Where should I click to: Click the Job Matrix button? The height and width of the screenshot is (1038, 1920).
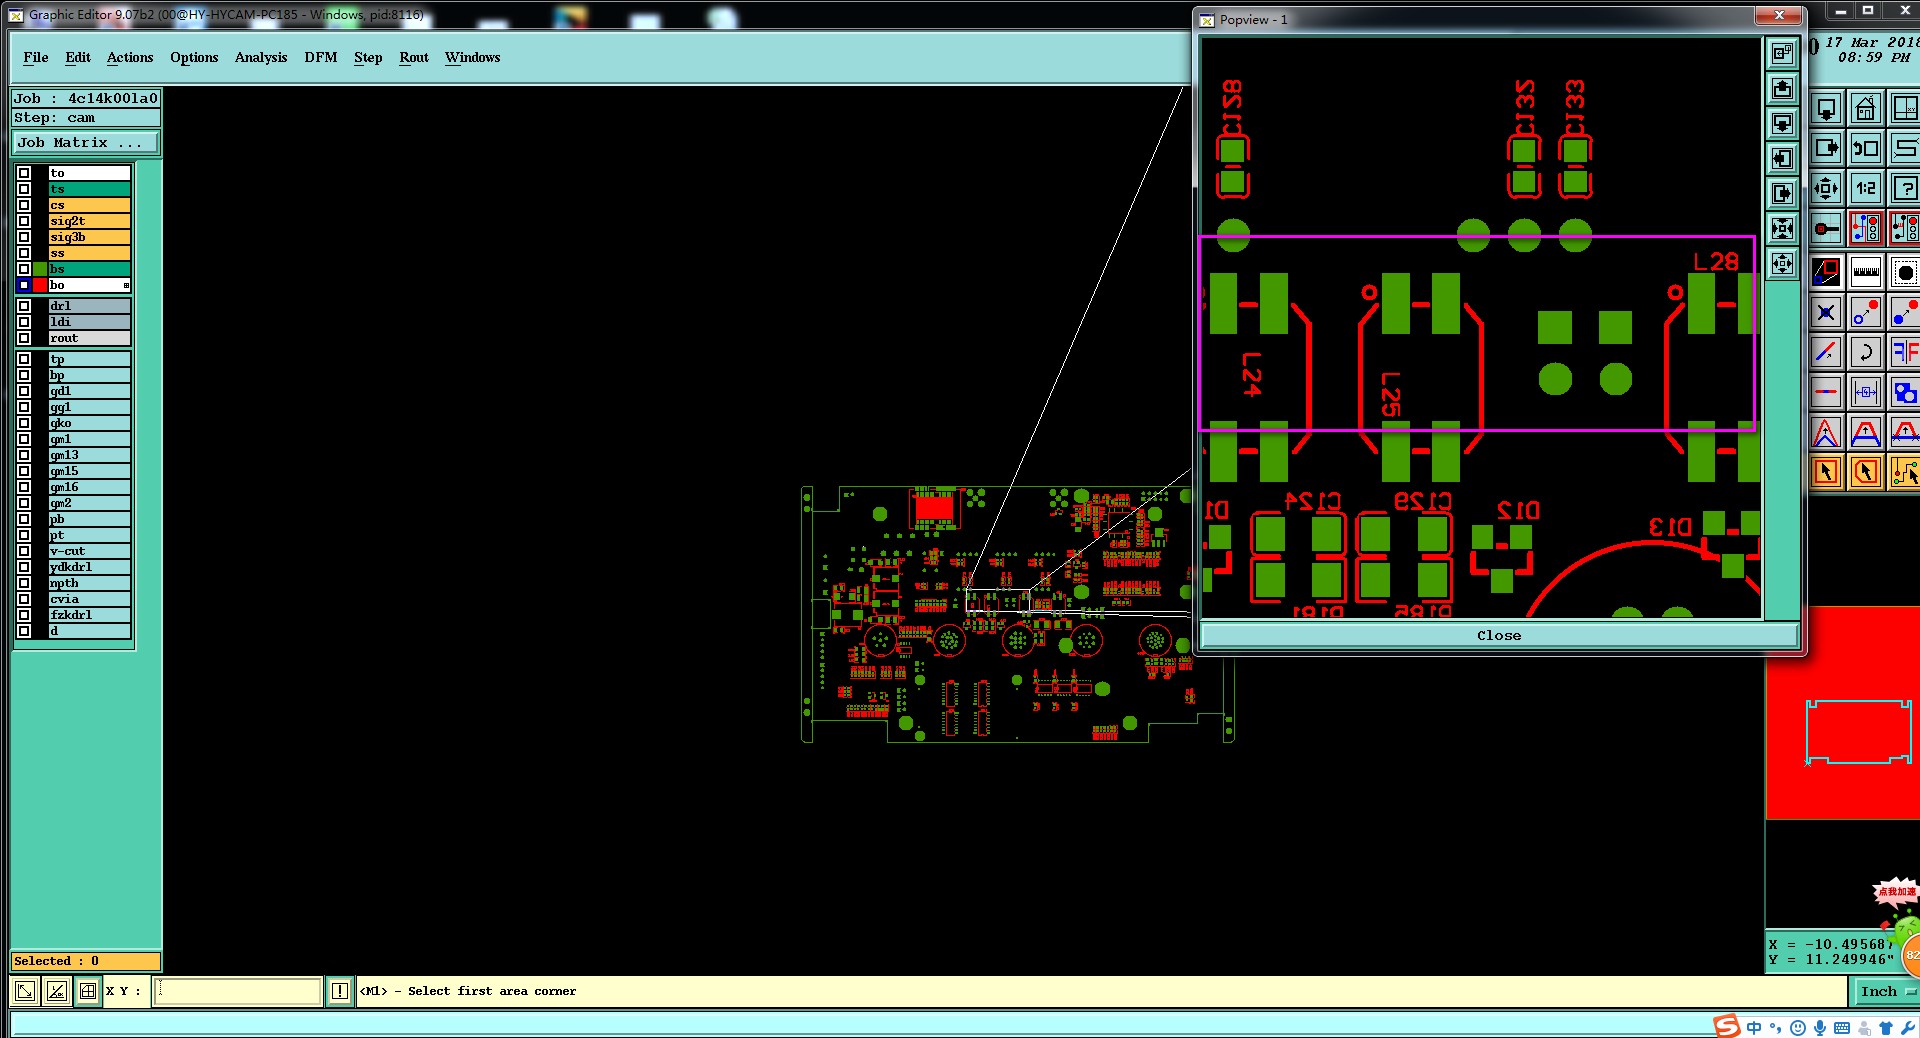85,143
